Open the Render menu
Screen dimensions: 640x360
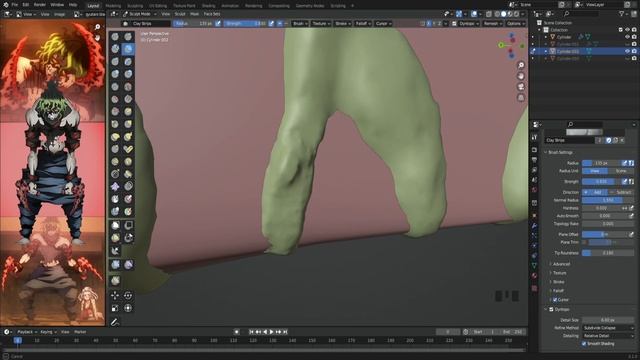(x=40, y=5)
